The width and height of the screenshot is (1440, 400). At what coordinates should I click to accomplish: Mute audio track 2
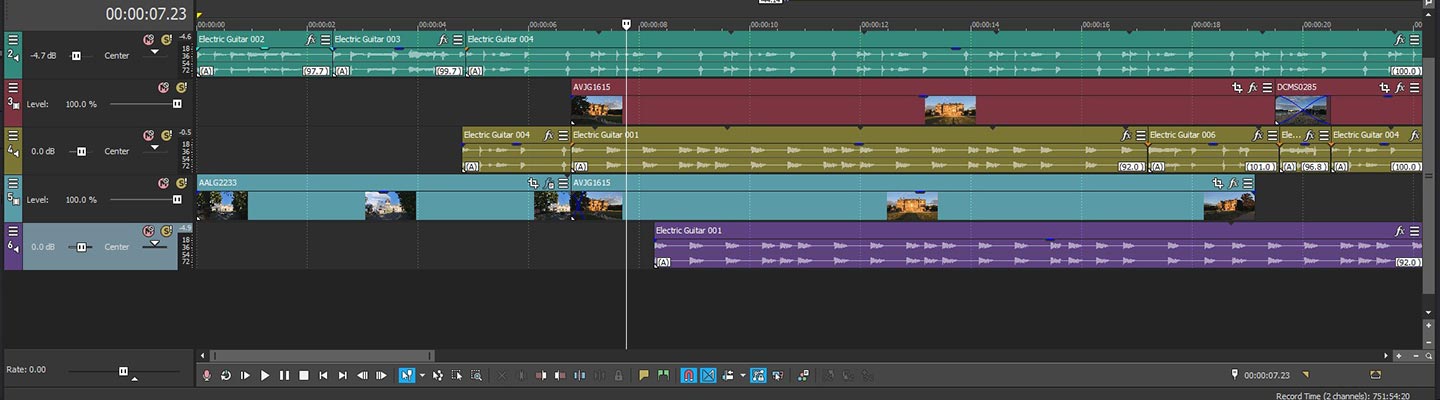tap(148, 39)
